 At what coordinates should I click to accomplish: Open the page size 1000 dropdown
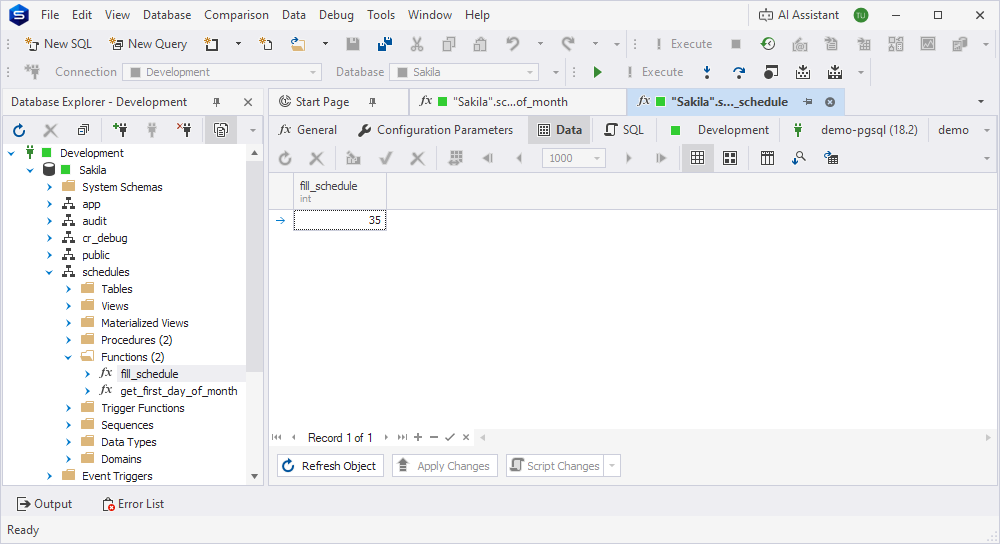pyautogui.click(x=597, y=158)
